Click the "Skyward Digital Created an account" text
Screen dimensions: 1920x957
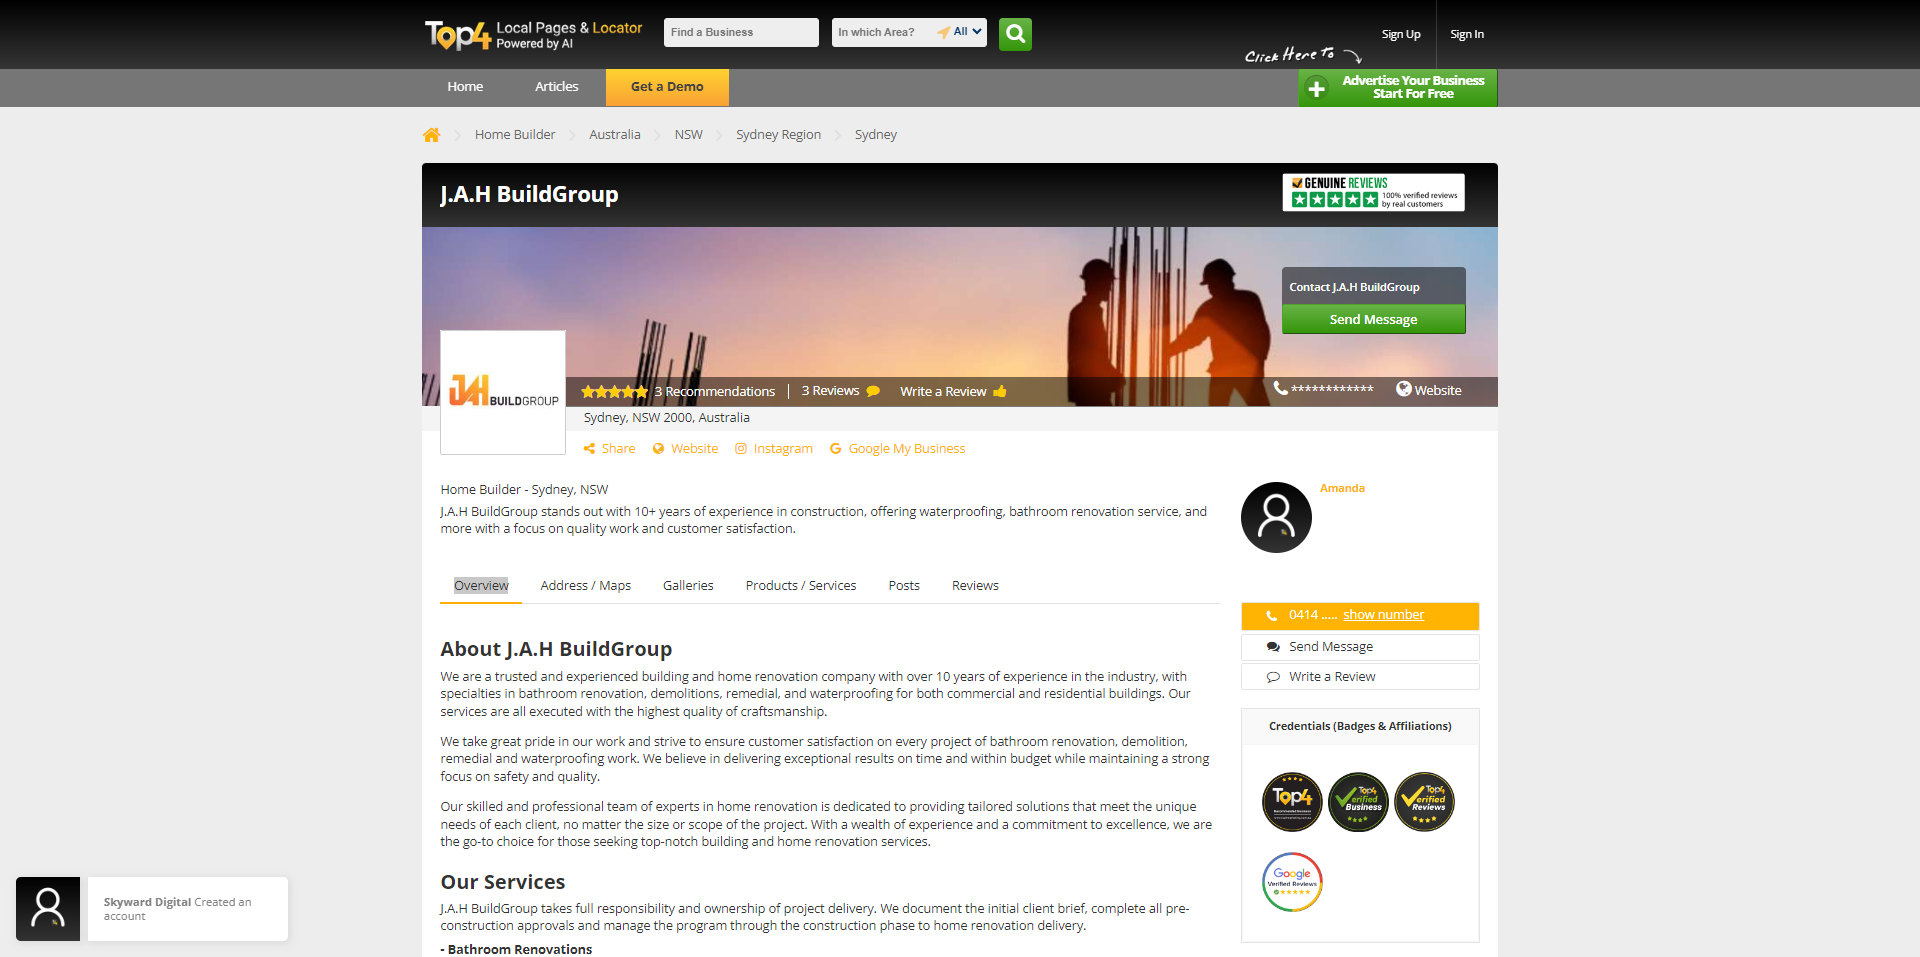point(178,909)
